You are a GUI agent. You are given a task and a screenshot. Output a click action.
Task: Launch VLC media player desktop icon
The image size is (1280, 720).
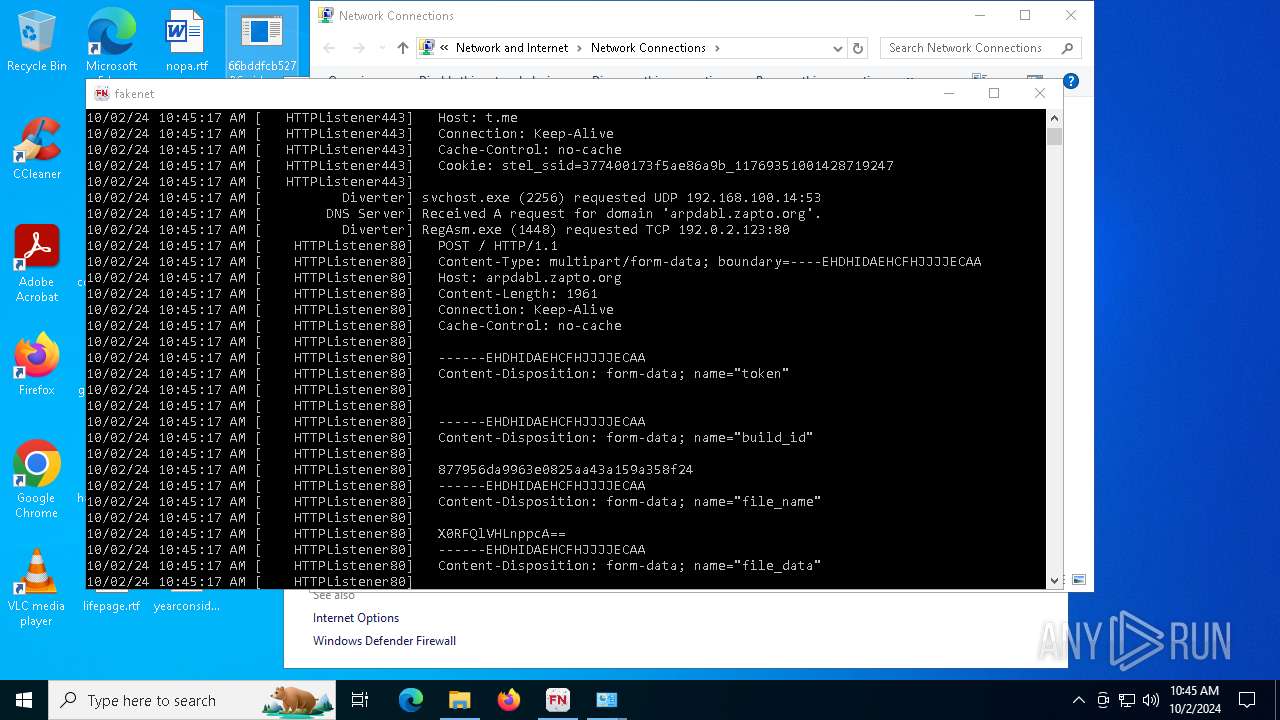(x=37, y=588)
